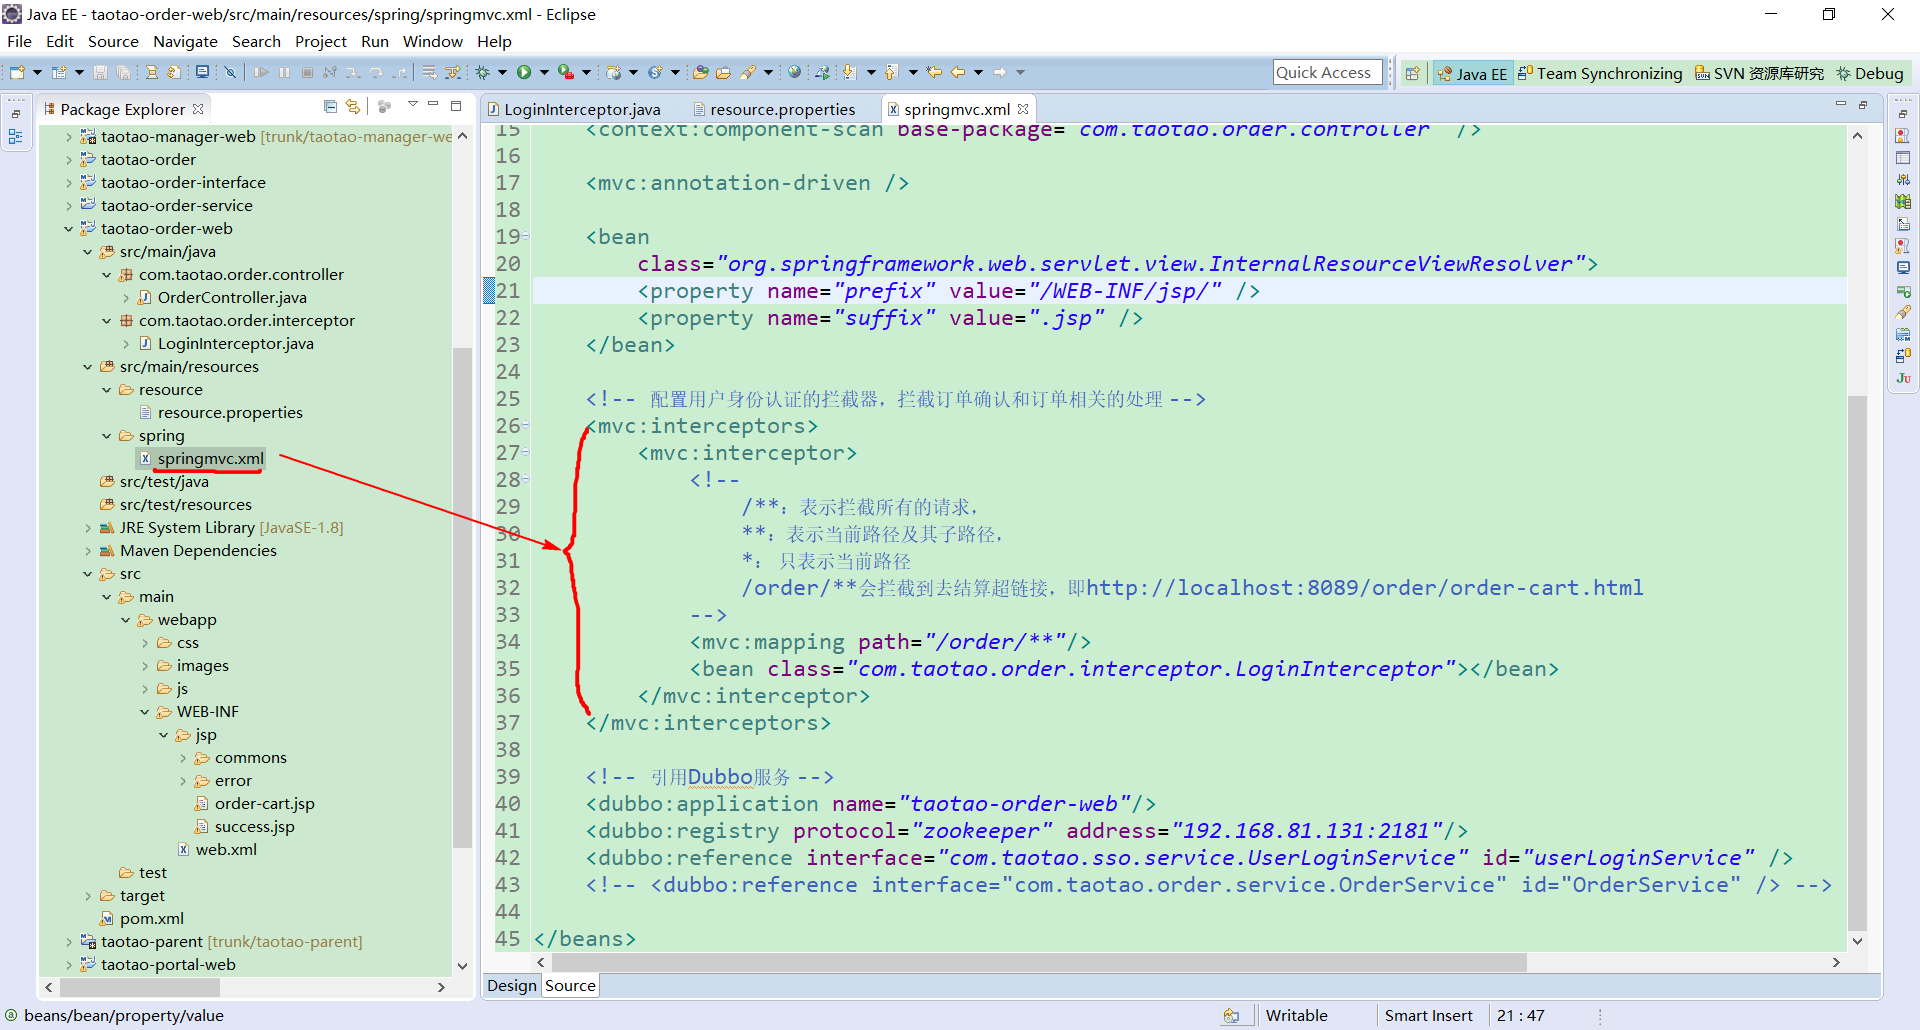Screen dimensions: 1920x1030
Task: Collapse All in Package Explorer
Action: pyautogui.click(x=330, y=106)
